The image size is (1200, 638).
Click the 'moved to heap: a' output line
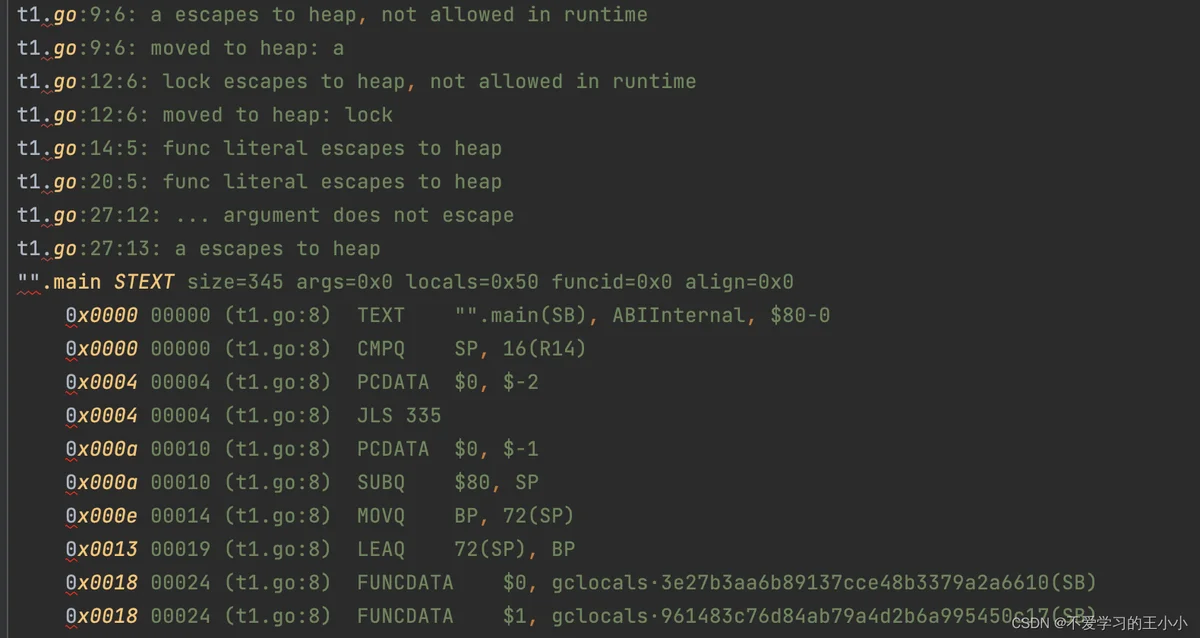click(x=180, y=48)
